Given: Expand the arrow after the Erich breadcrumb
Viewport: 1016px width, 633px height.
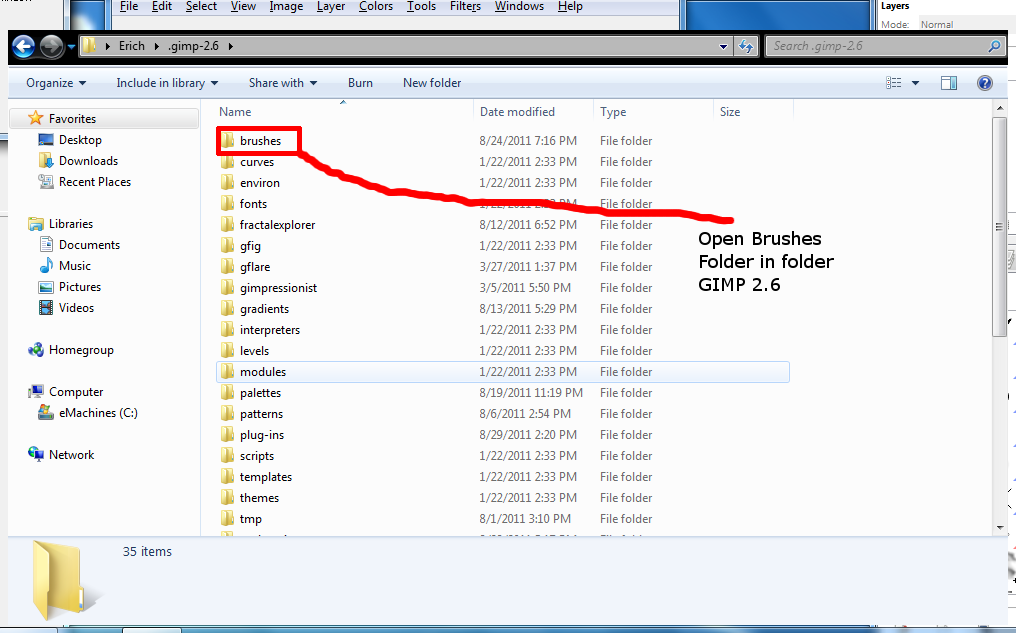Looking at the screenshot, I should click(157, 46).
